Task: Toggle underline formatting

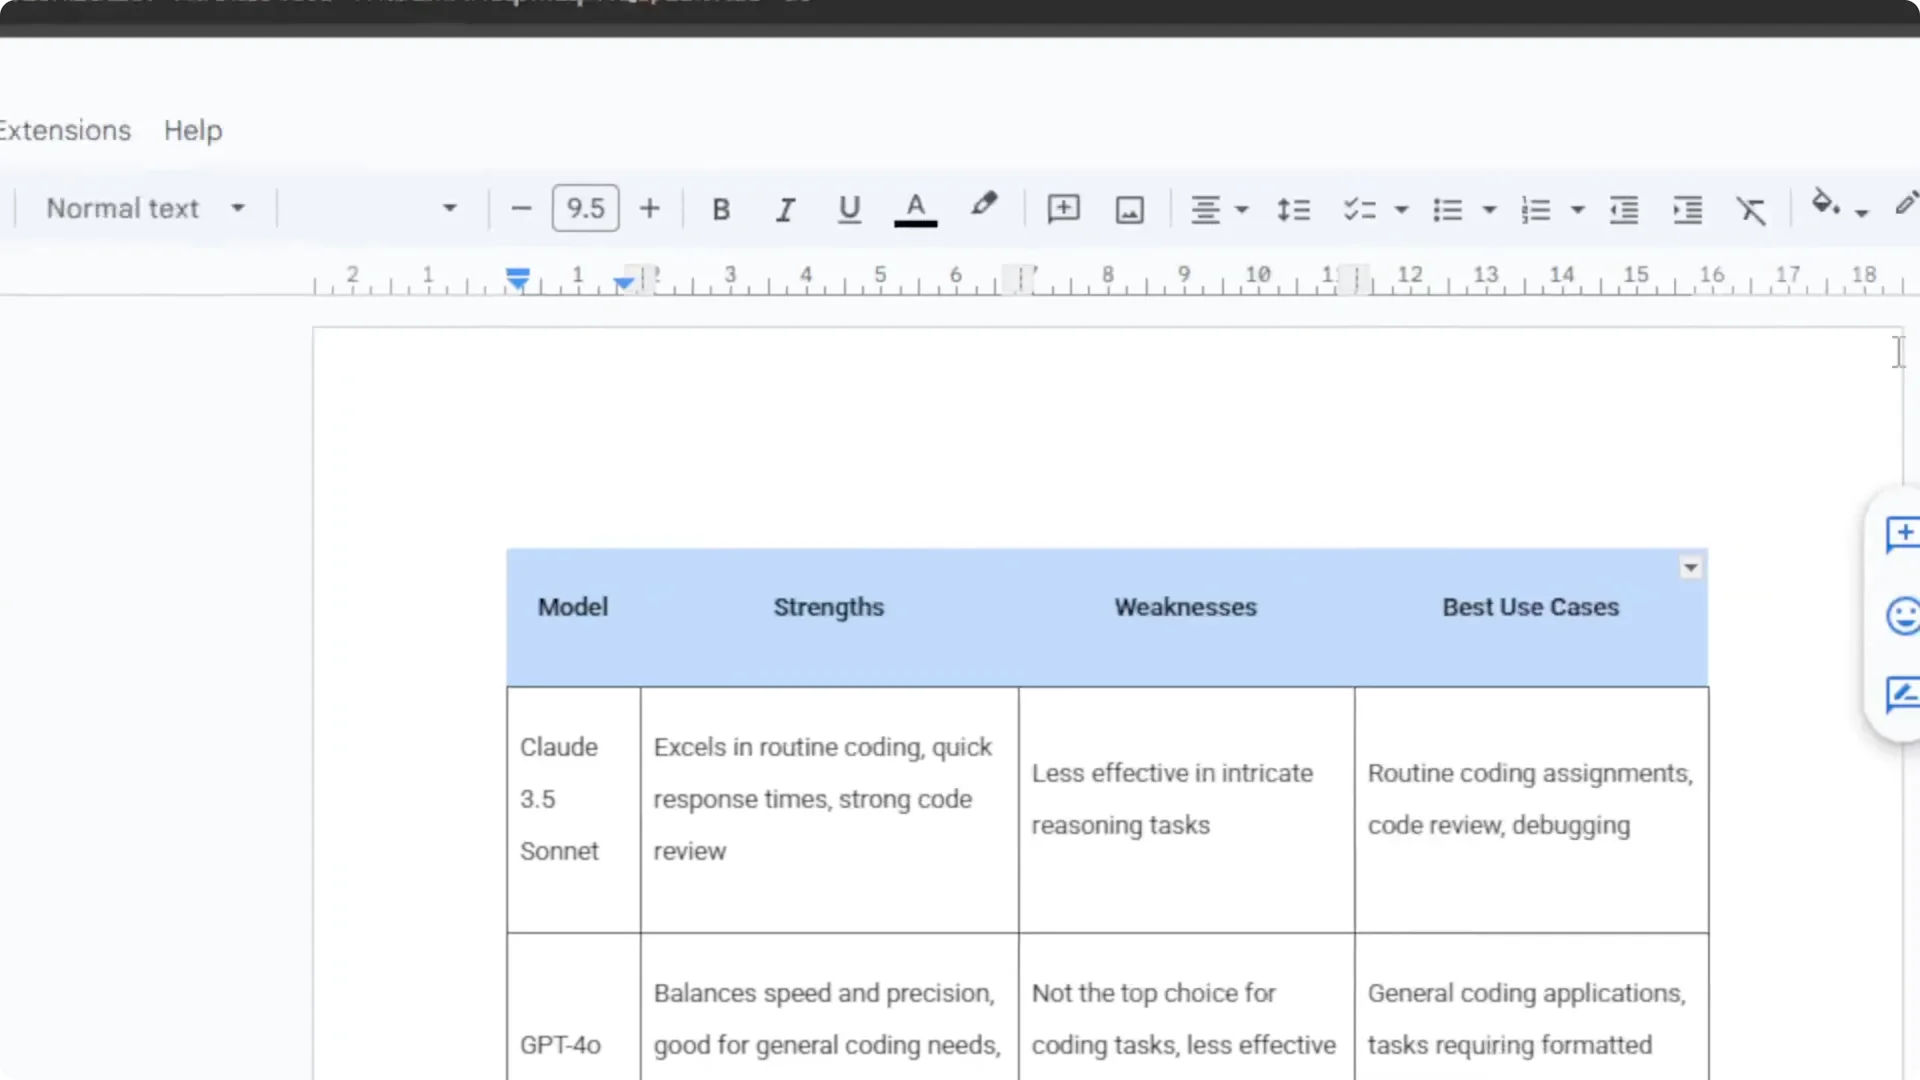Action: pos(849,208)
